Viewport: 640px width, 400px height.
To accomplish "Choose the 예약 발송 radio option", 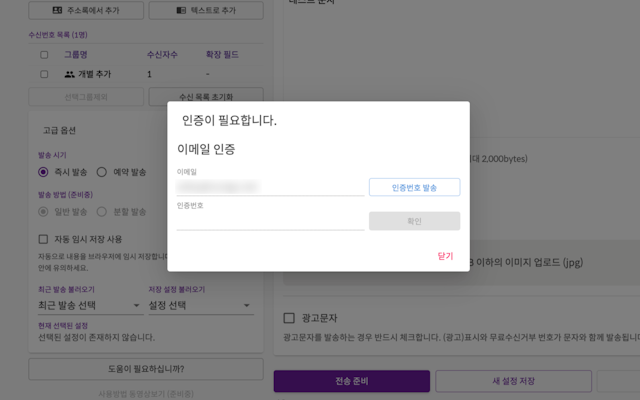I will click(101, 172).
